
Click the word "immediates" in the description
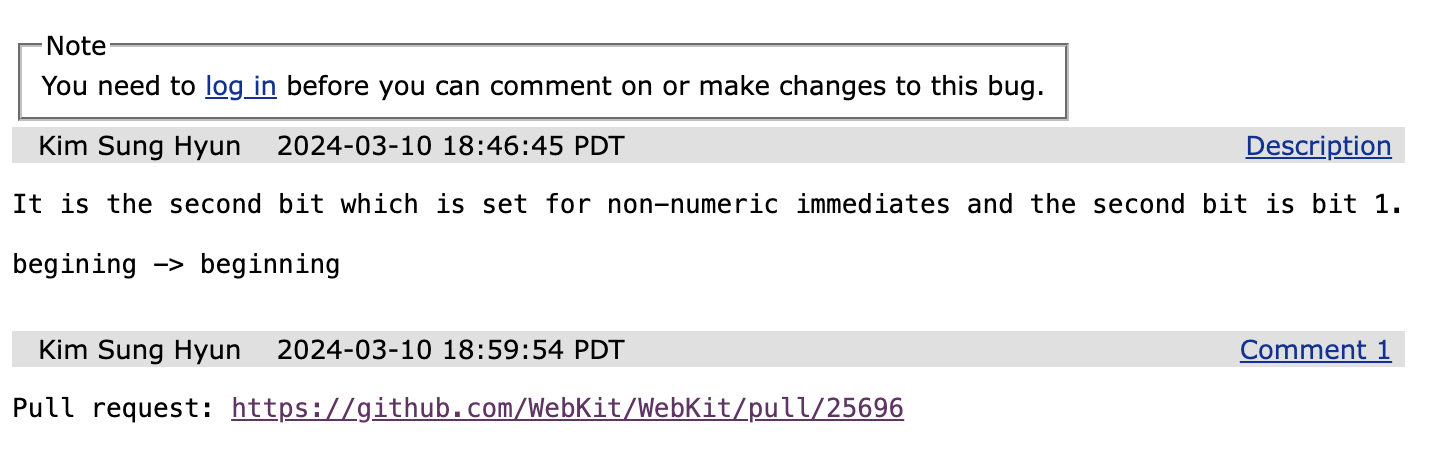(x=873, y=205)
